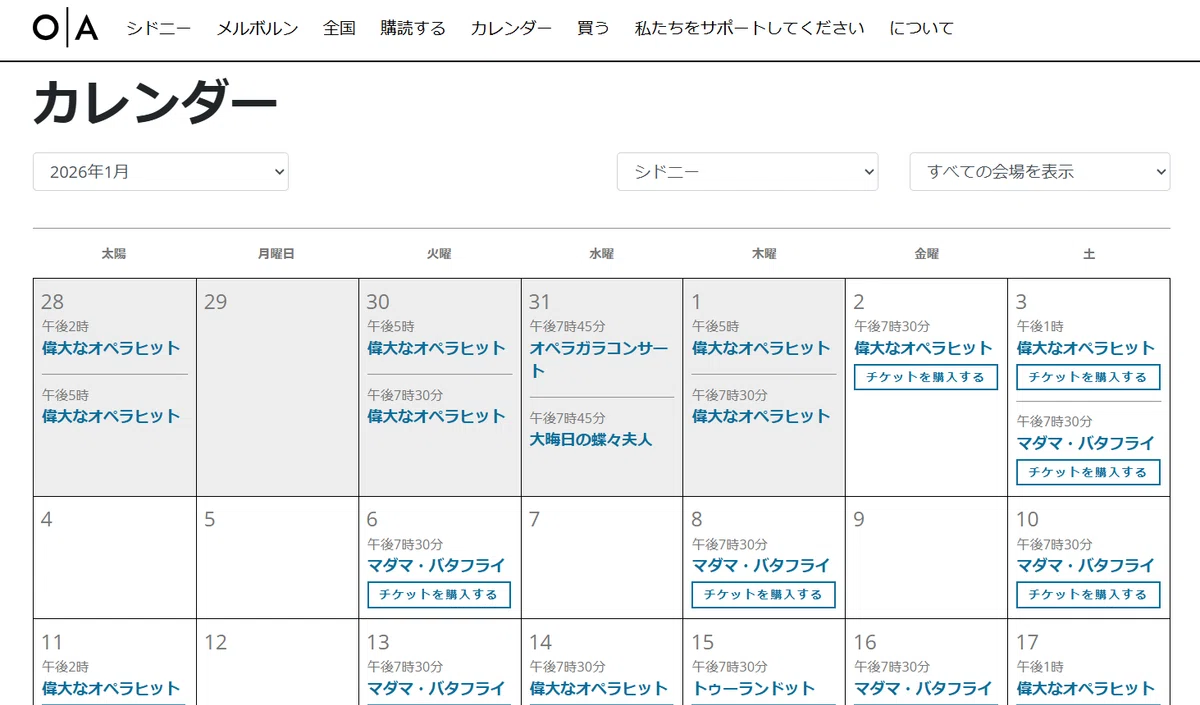Viewport: 1200px width, 705px height.
Task: Open 偉大なオペラヒット at 午後2時 on the 28th
Action: pyautogui.click(x=111, y=348)
